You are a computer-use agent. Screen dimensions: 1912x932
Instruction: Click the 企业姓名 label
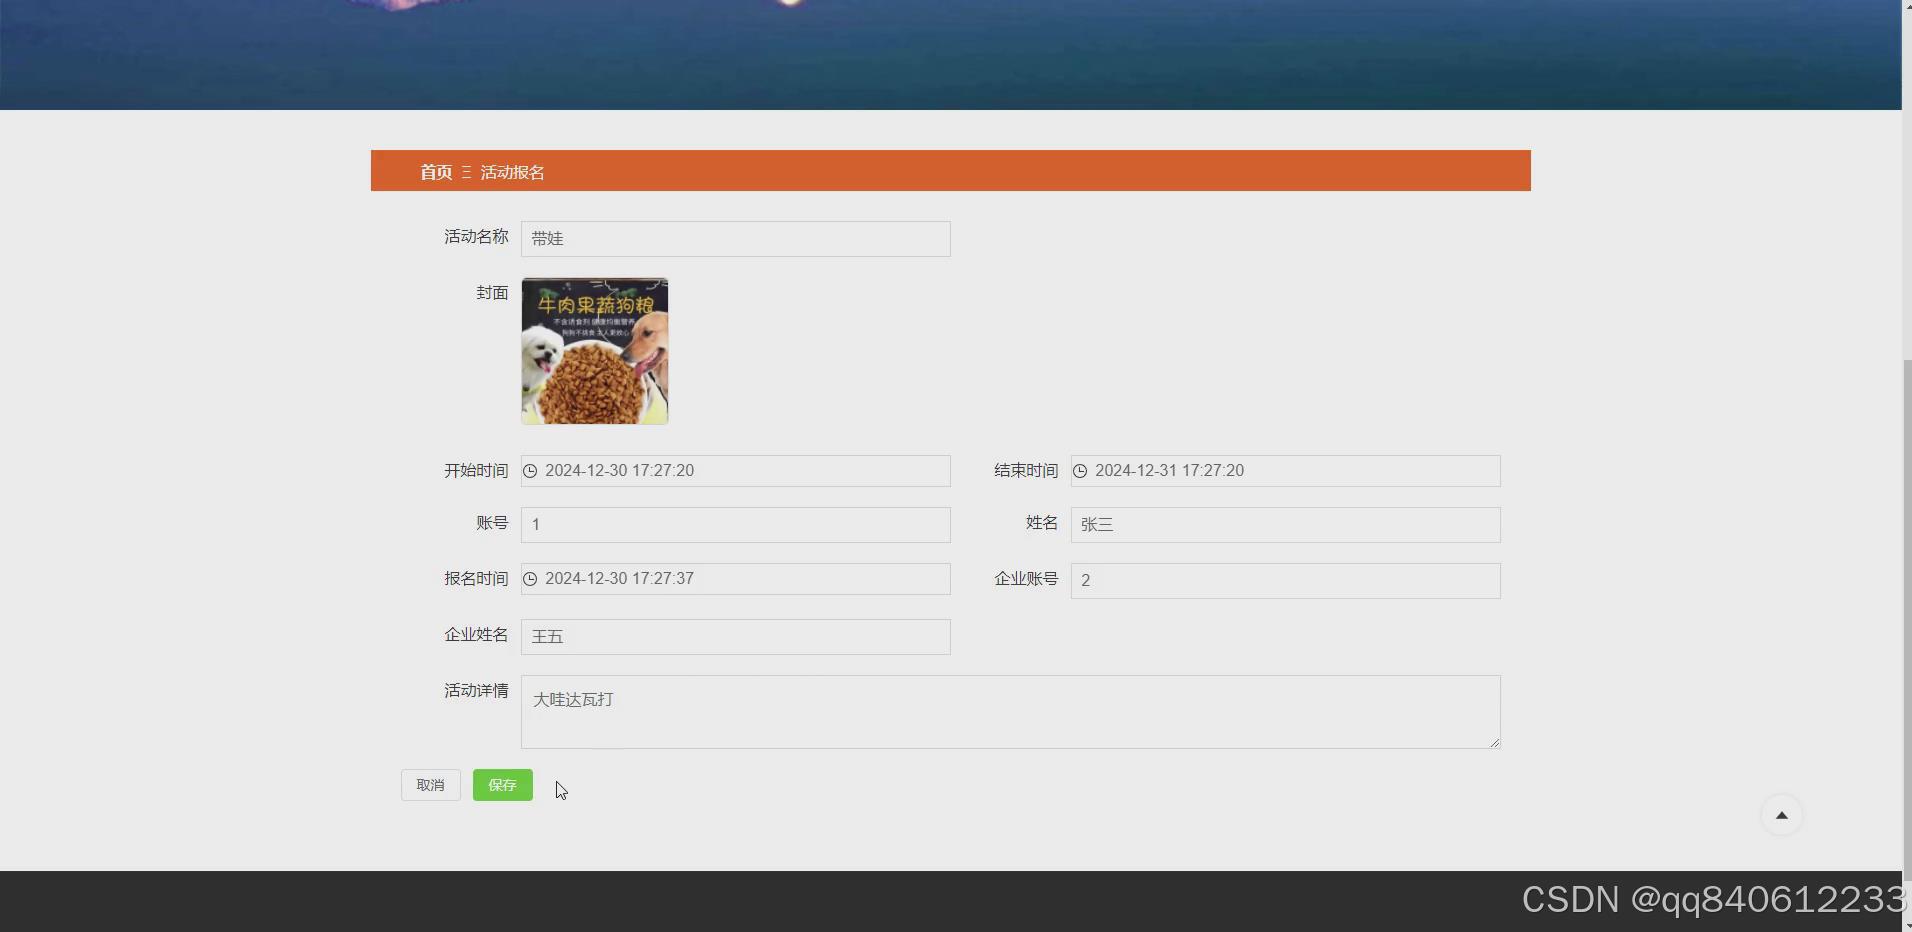pyautogui.click(x=476, y=635)
